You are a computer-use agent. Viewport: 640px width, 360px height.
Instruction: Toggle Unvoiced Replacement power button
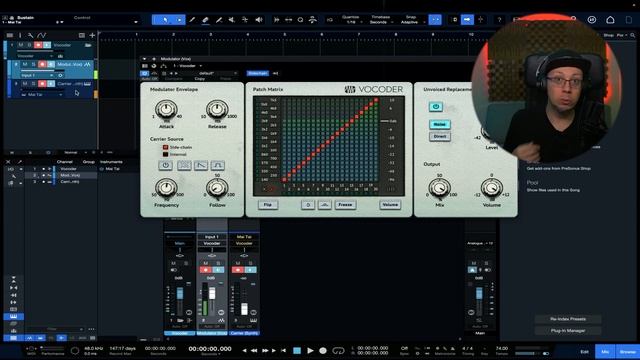pyautogui.click(x=436, y=107)
